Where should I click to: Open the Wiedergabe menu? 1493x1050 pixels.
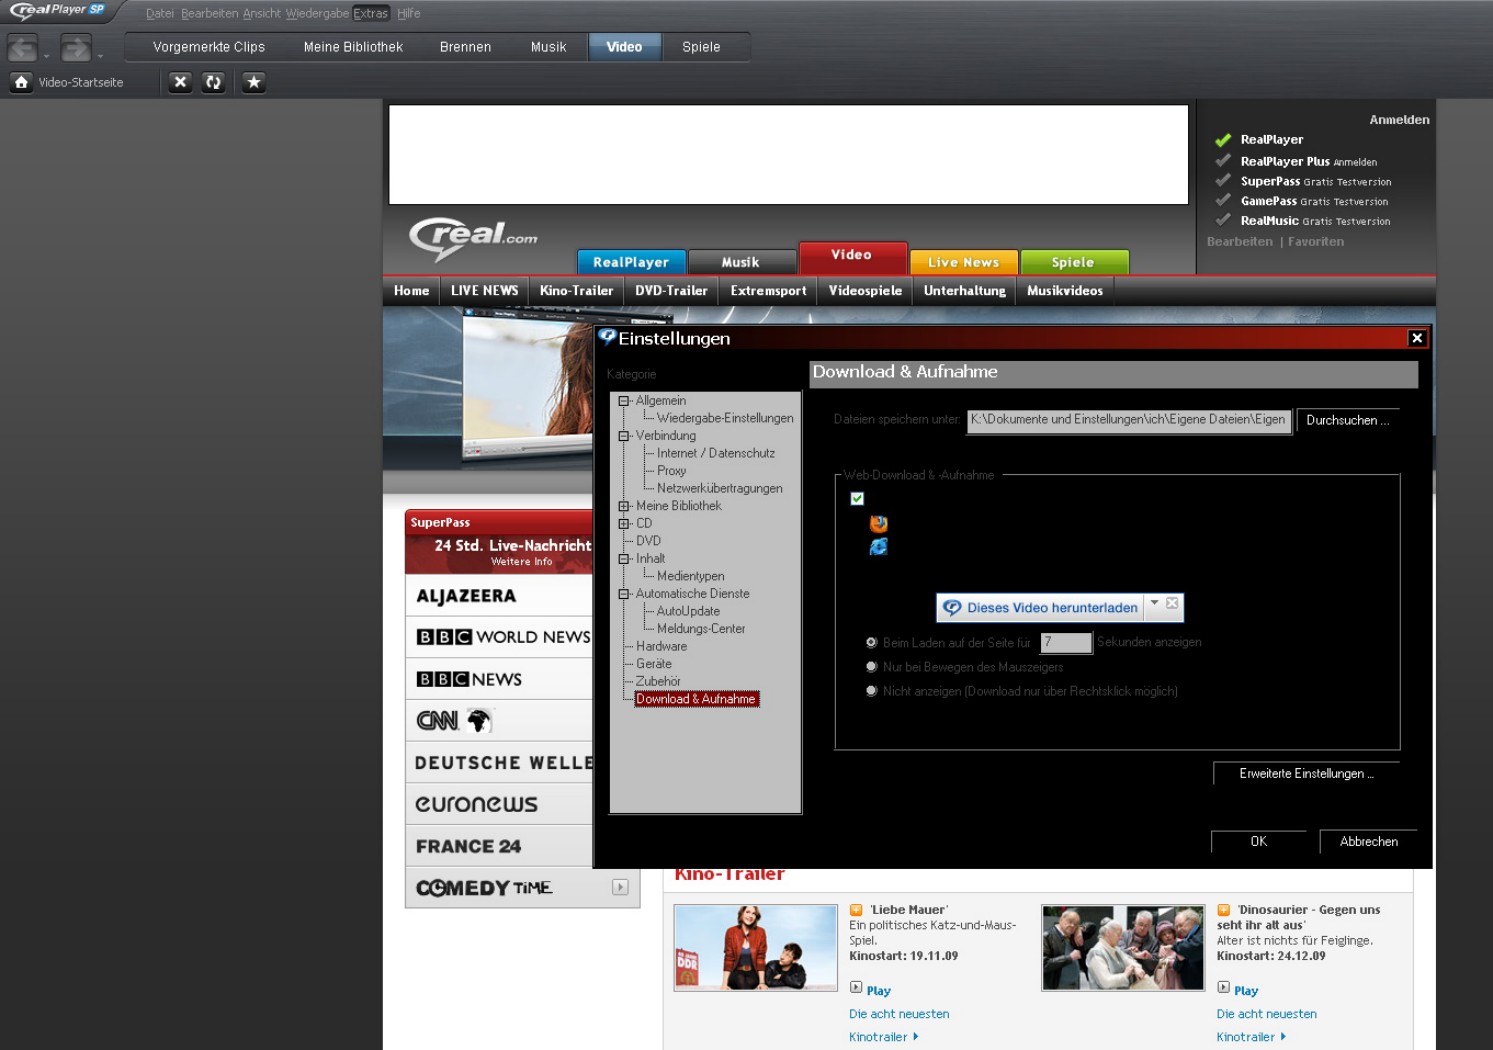[x=317, y=14]
